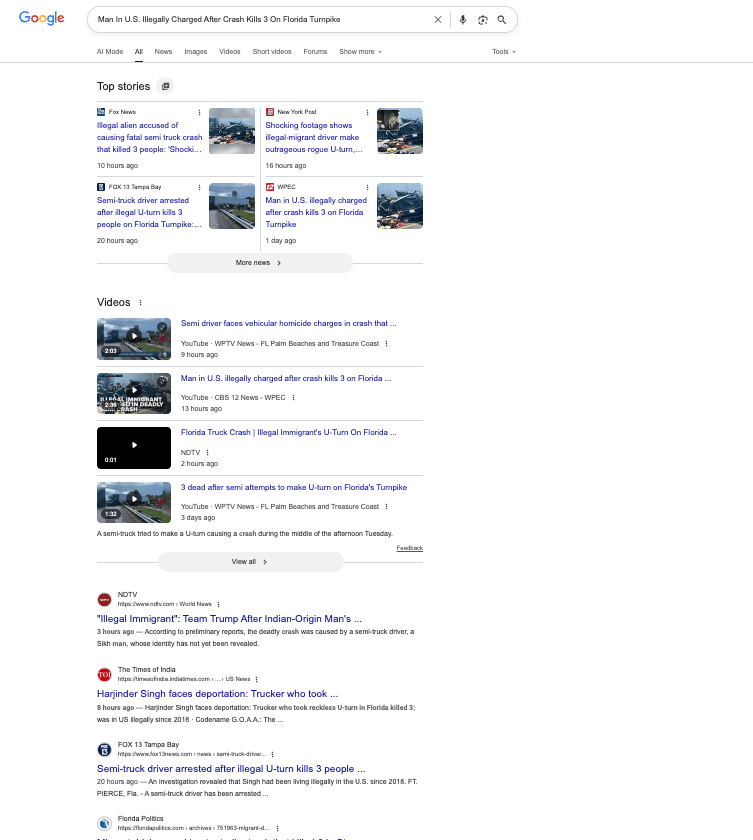Expand the Show more filters dropdown
Image resolution: width=753 pixels, height=840 pixels.
360,51
